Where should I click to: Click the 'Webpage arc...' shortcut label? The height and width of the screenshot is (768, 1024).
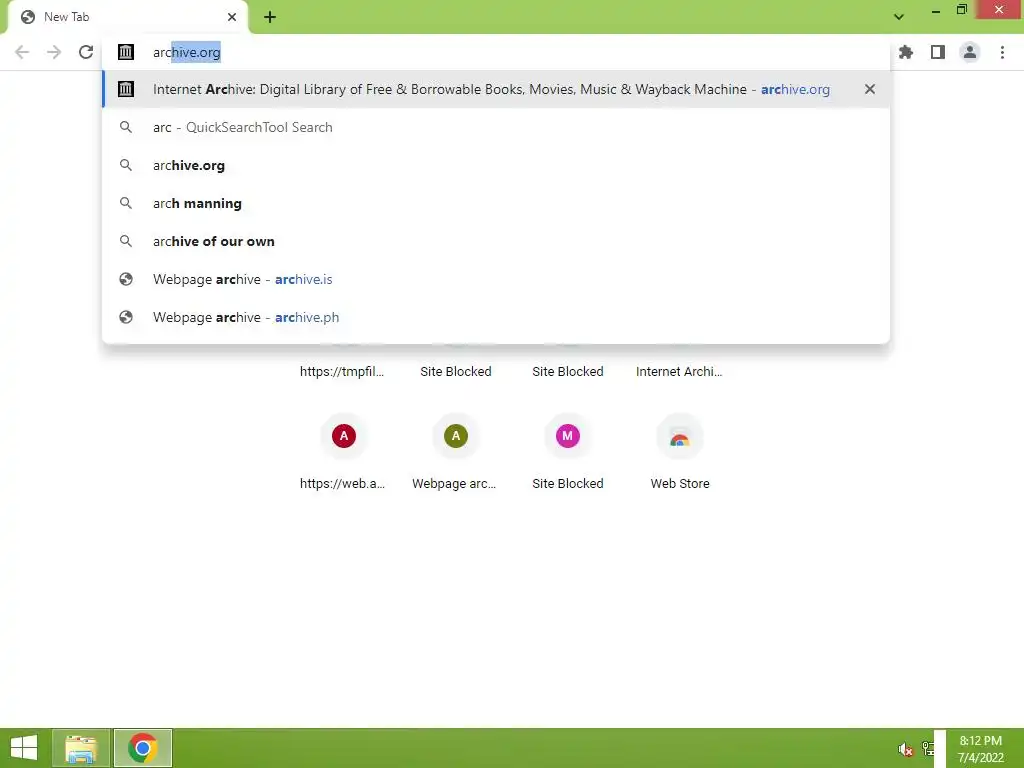pos(454,484)
